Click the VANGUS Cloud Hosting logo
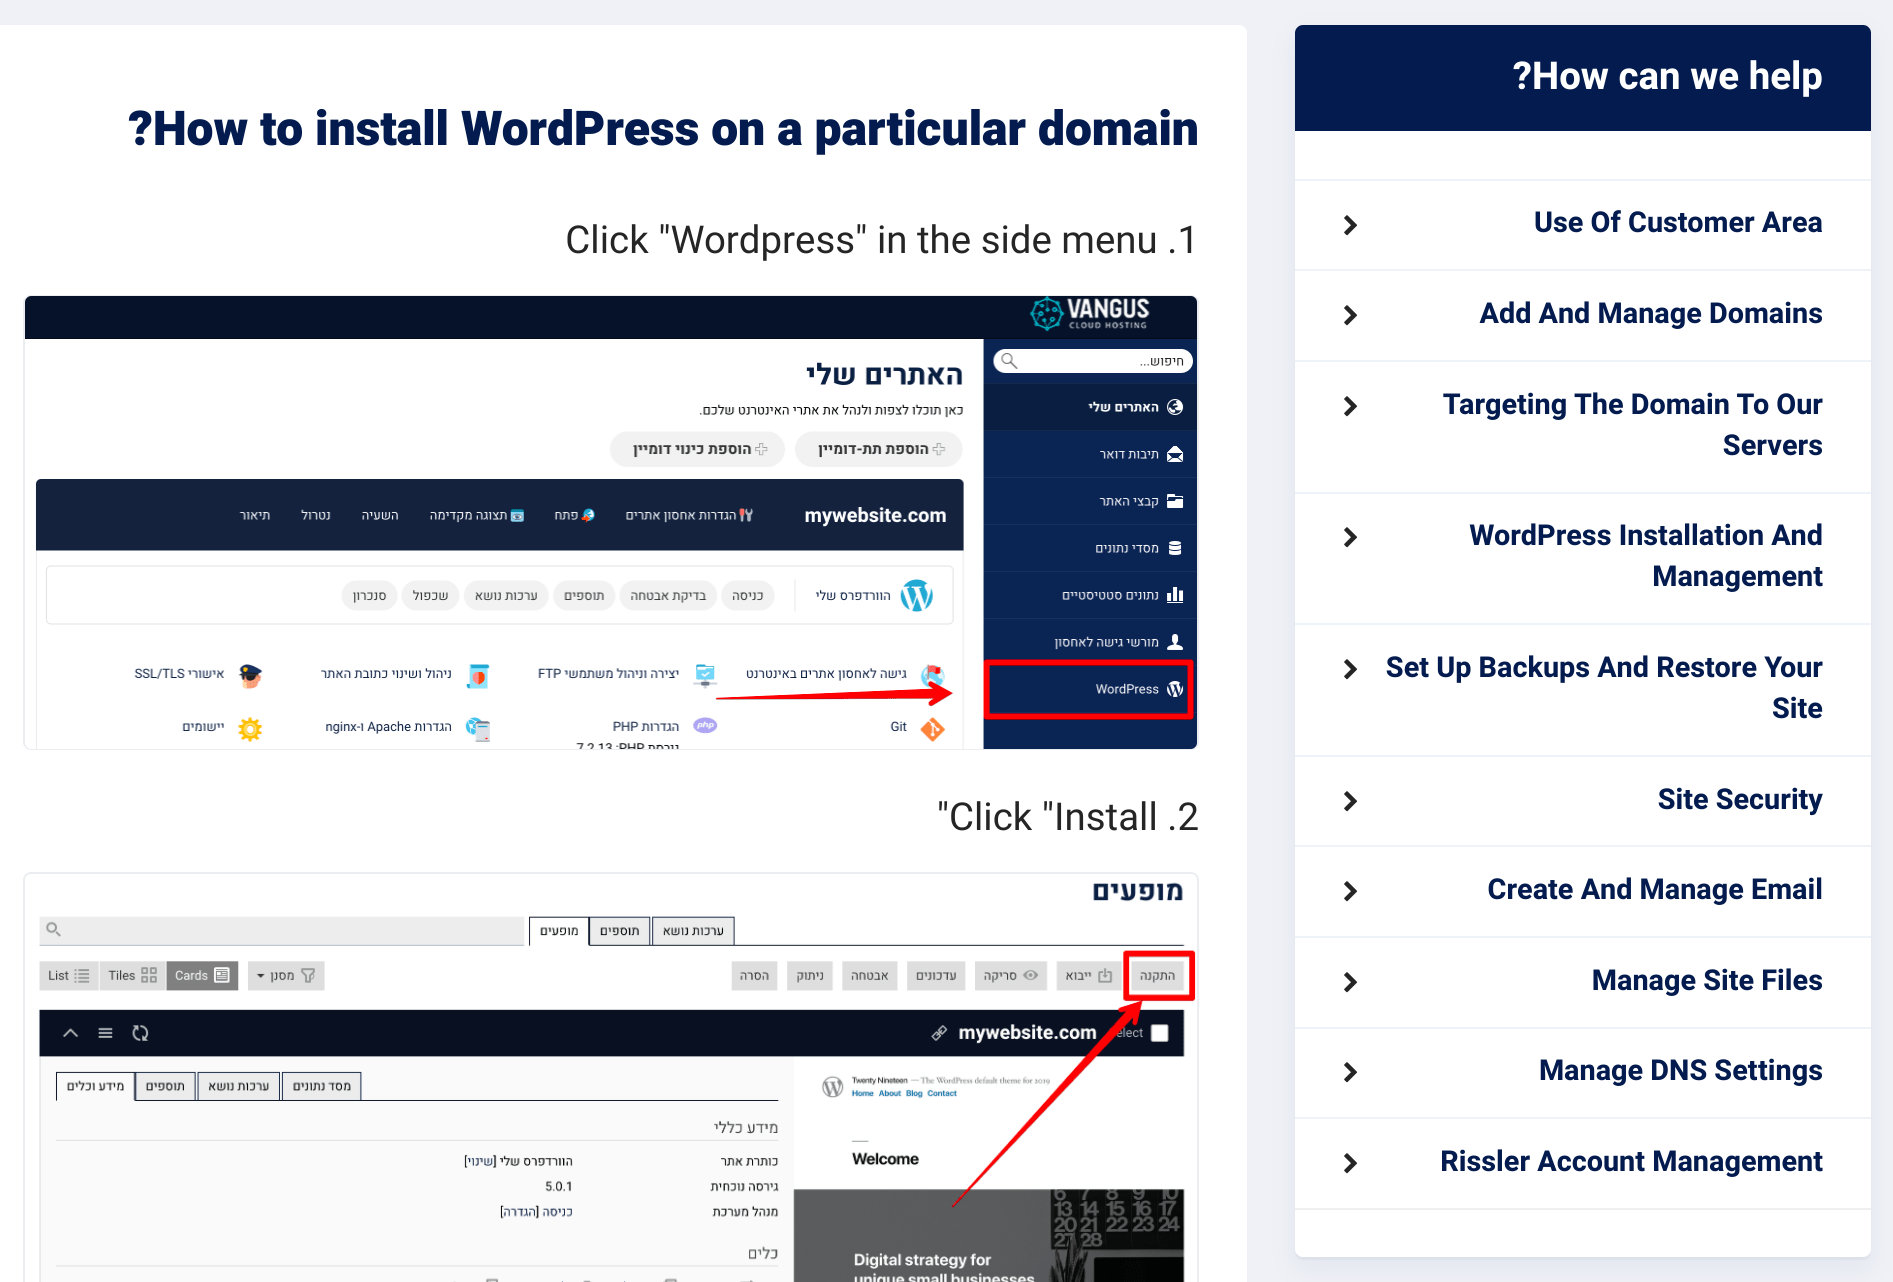 click(x=1090, y=314)
